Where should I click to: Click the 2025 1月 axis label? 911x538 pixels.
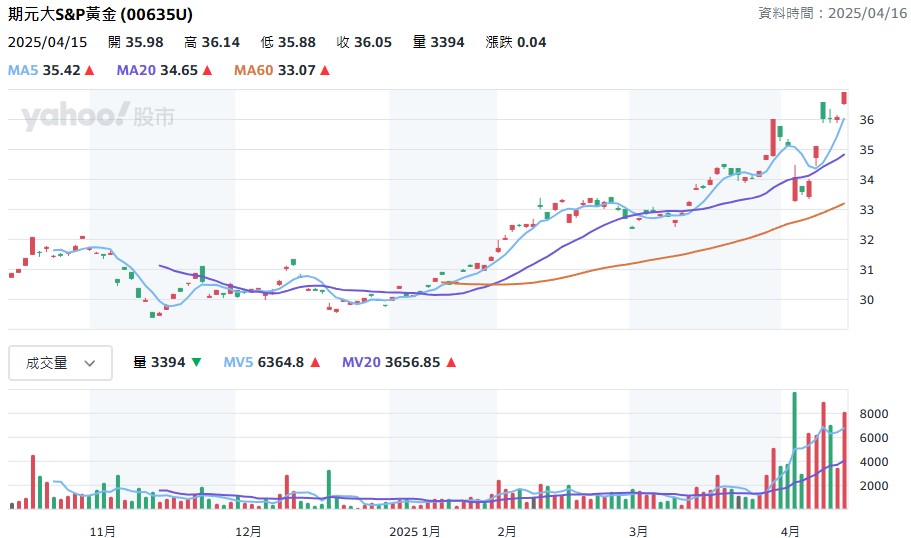pyautogui.click(x=415, y=532)
